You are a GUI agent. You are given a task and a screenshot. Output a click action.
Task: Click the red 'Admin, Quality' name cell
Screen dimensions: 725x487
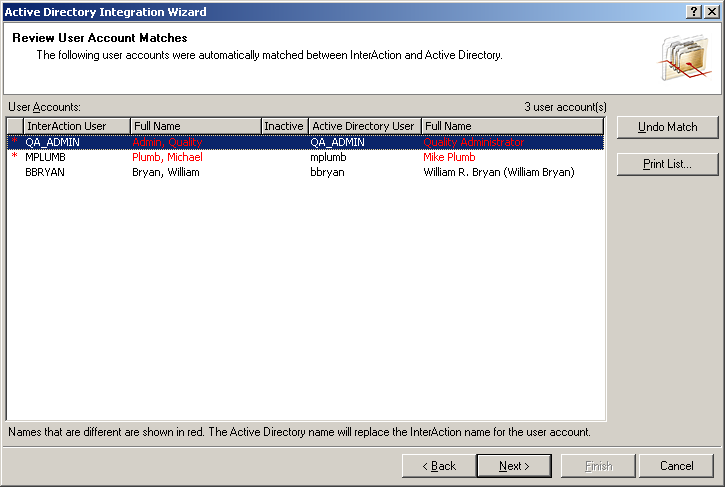point(167,142)
